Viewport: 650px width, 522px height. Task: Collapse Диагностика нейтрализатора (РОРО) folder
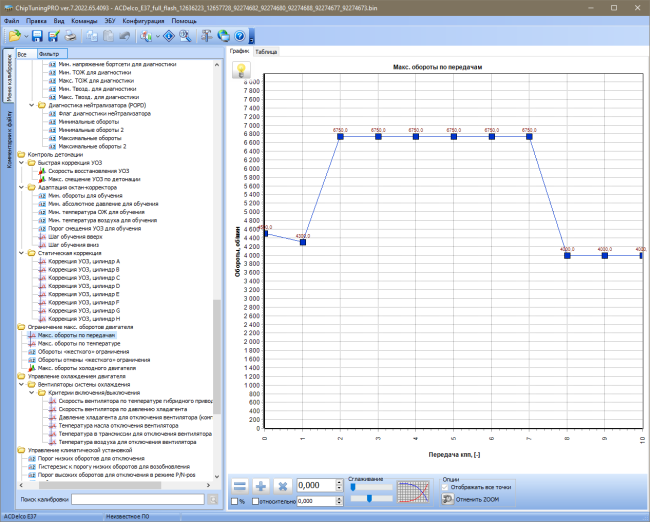(32, 105)
